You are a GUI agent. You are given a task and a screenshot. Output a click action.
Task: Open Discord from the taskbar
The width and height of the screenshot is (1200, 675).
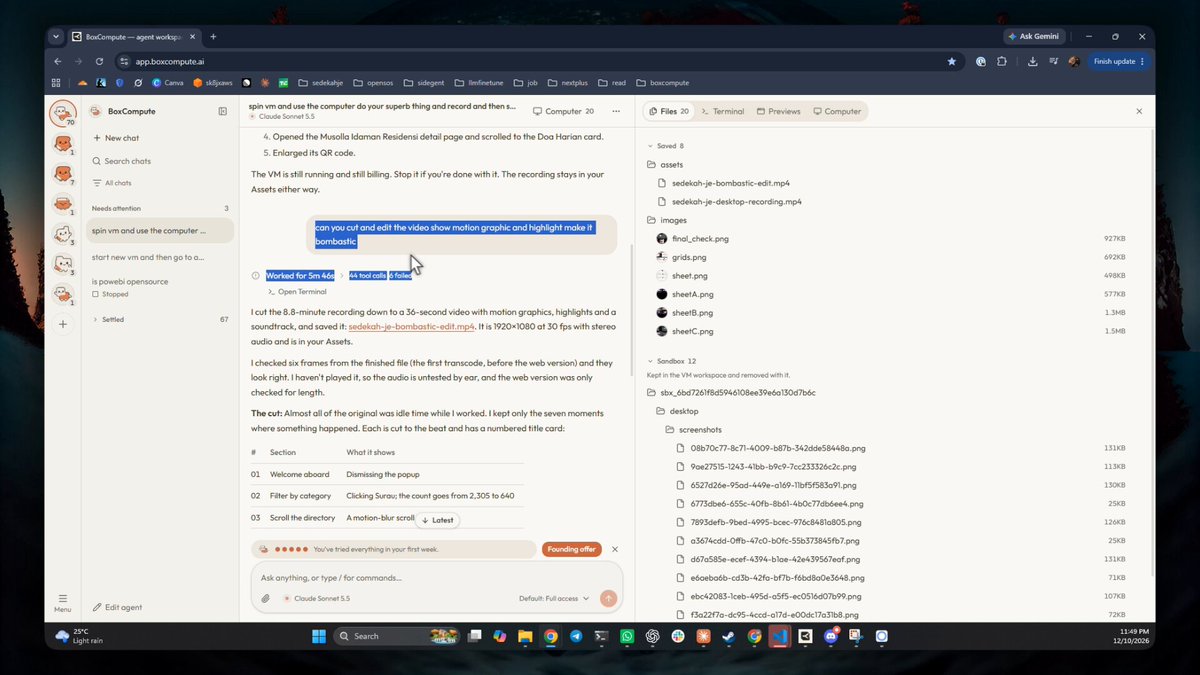pyautogui.click(x=831, y=636)
